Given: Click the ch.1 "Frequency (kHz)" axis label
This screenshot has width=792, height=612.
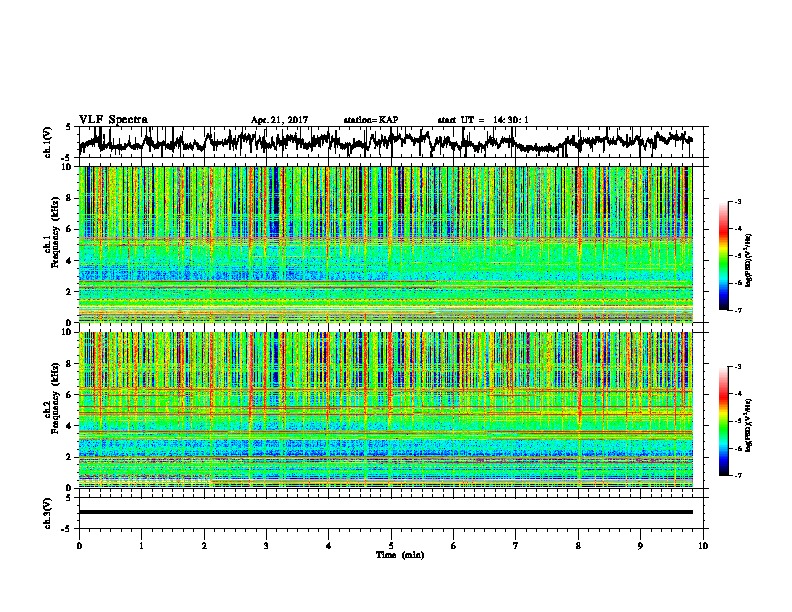Looking at the screenshot, I should [x=55, y=233].
